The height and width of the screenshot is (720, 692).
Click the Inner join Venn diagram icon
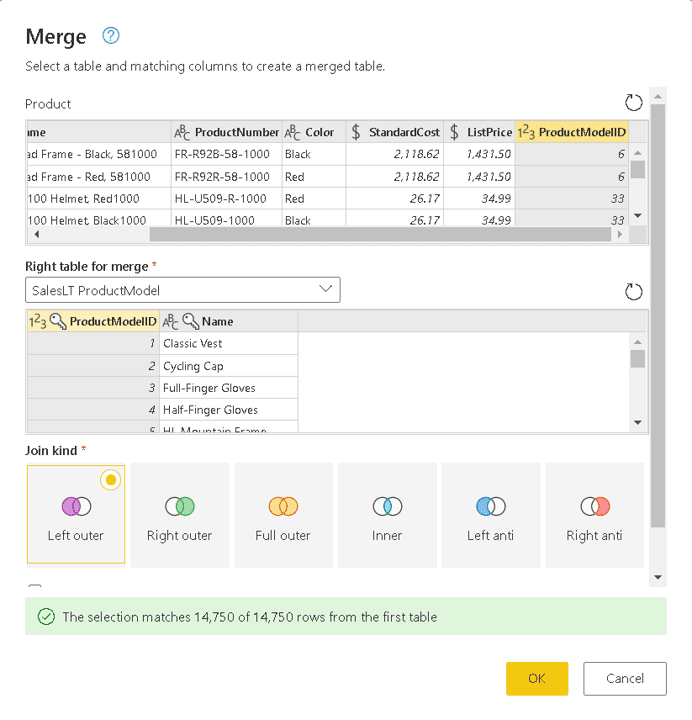pyautogui.click(x=387, y=507)
